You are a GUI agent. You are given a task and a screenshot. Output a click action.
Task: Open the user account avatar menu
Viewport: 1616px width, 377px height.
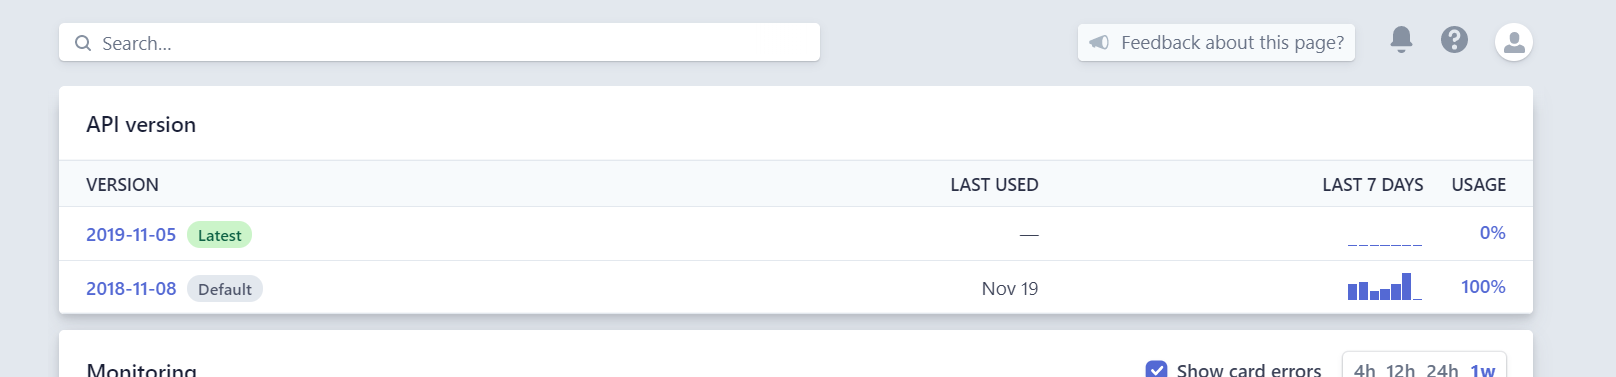point(1514,42)
